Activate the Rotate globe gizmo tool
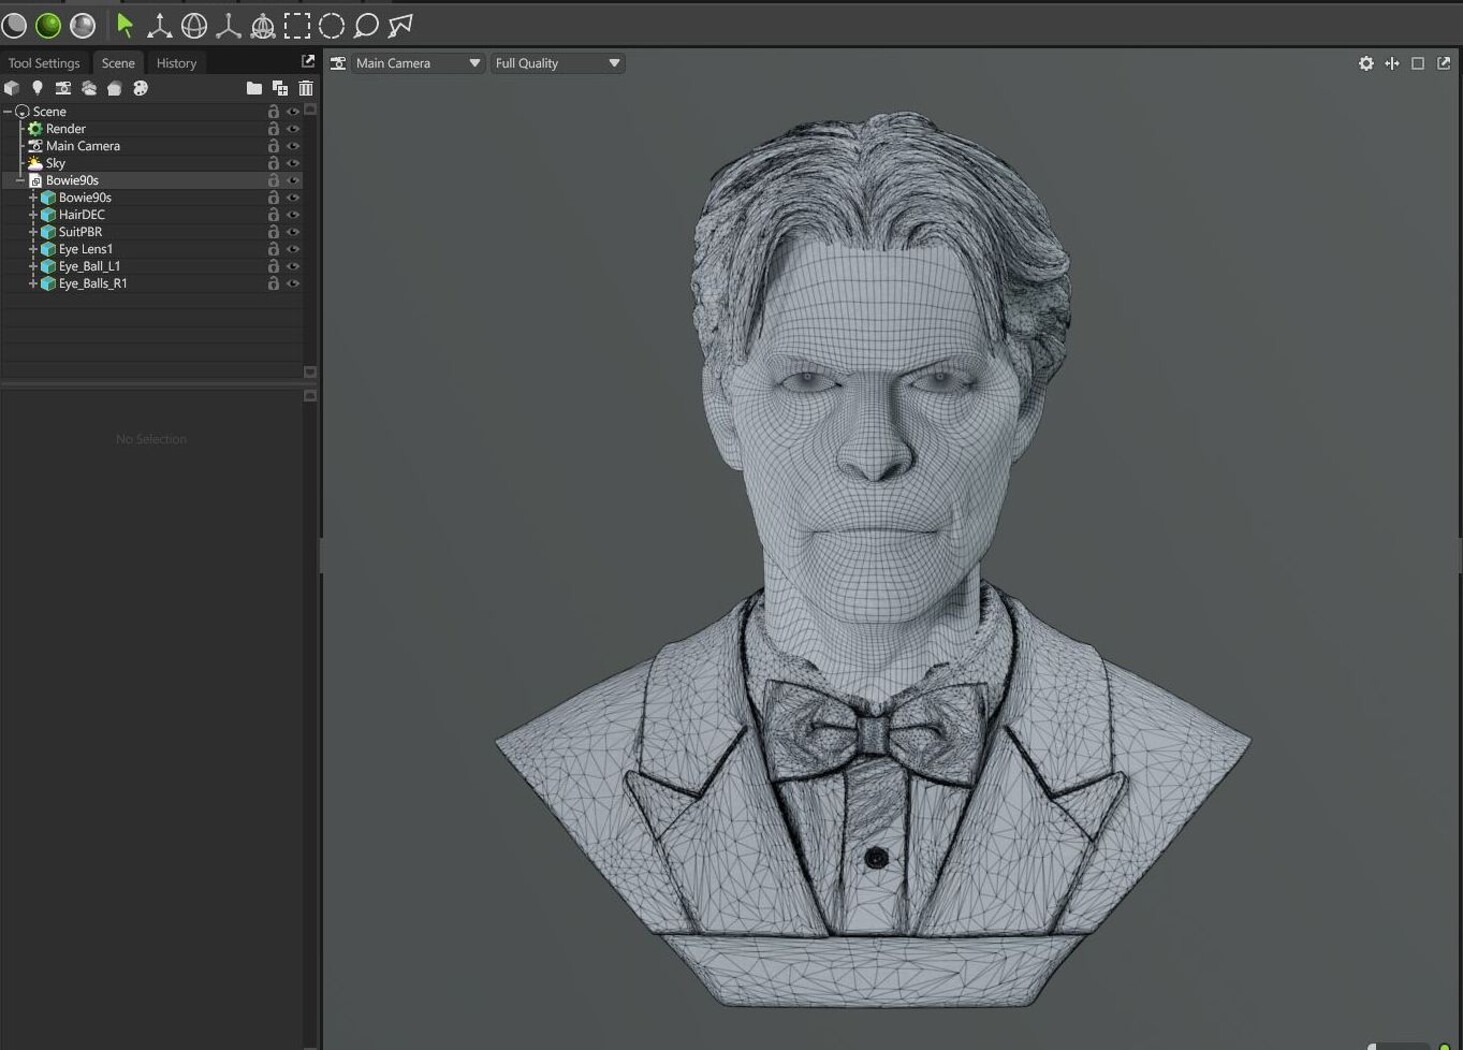 click(x=194, y=25)
